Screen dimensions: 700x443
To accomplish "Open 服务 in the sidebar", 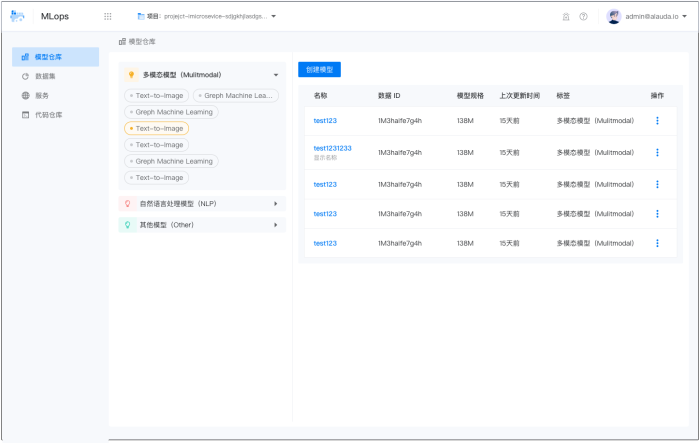I will 42,95.
